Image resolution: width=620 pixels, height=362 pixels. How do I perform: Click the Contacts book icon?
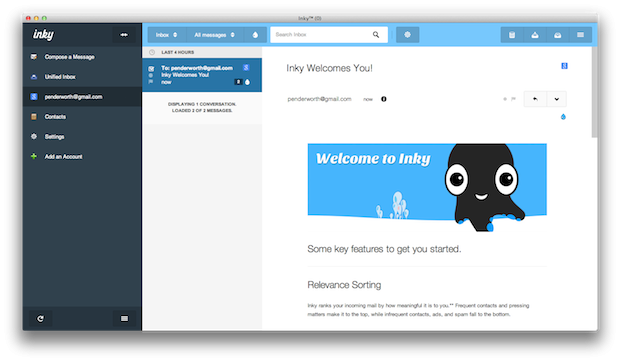tap(34, 117)
